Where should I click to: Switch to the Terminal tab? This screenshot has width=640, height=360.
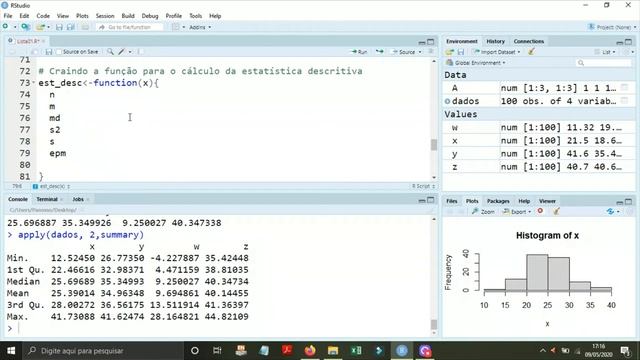[x=47, y=199]
